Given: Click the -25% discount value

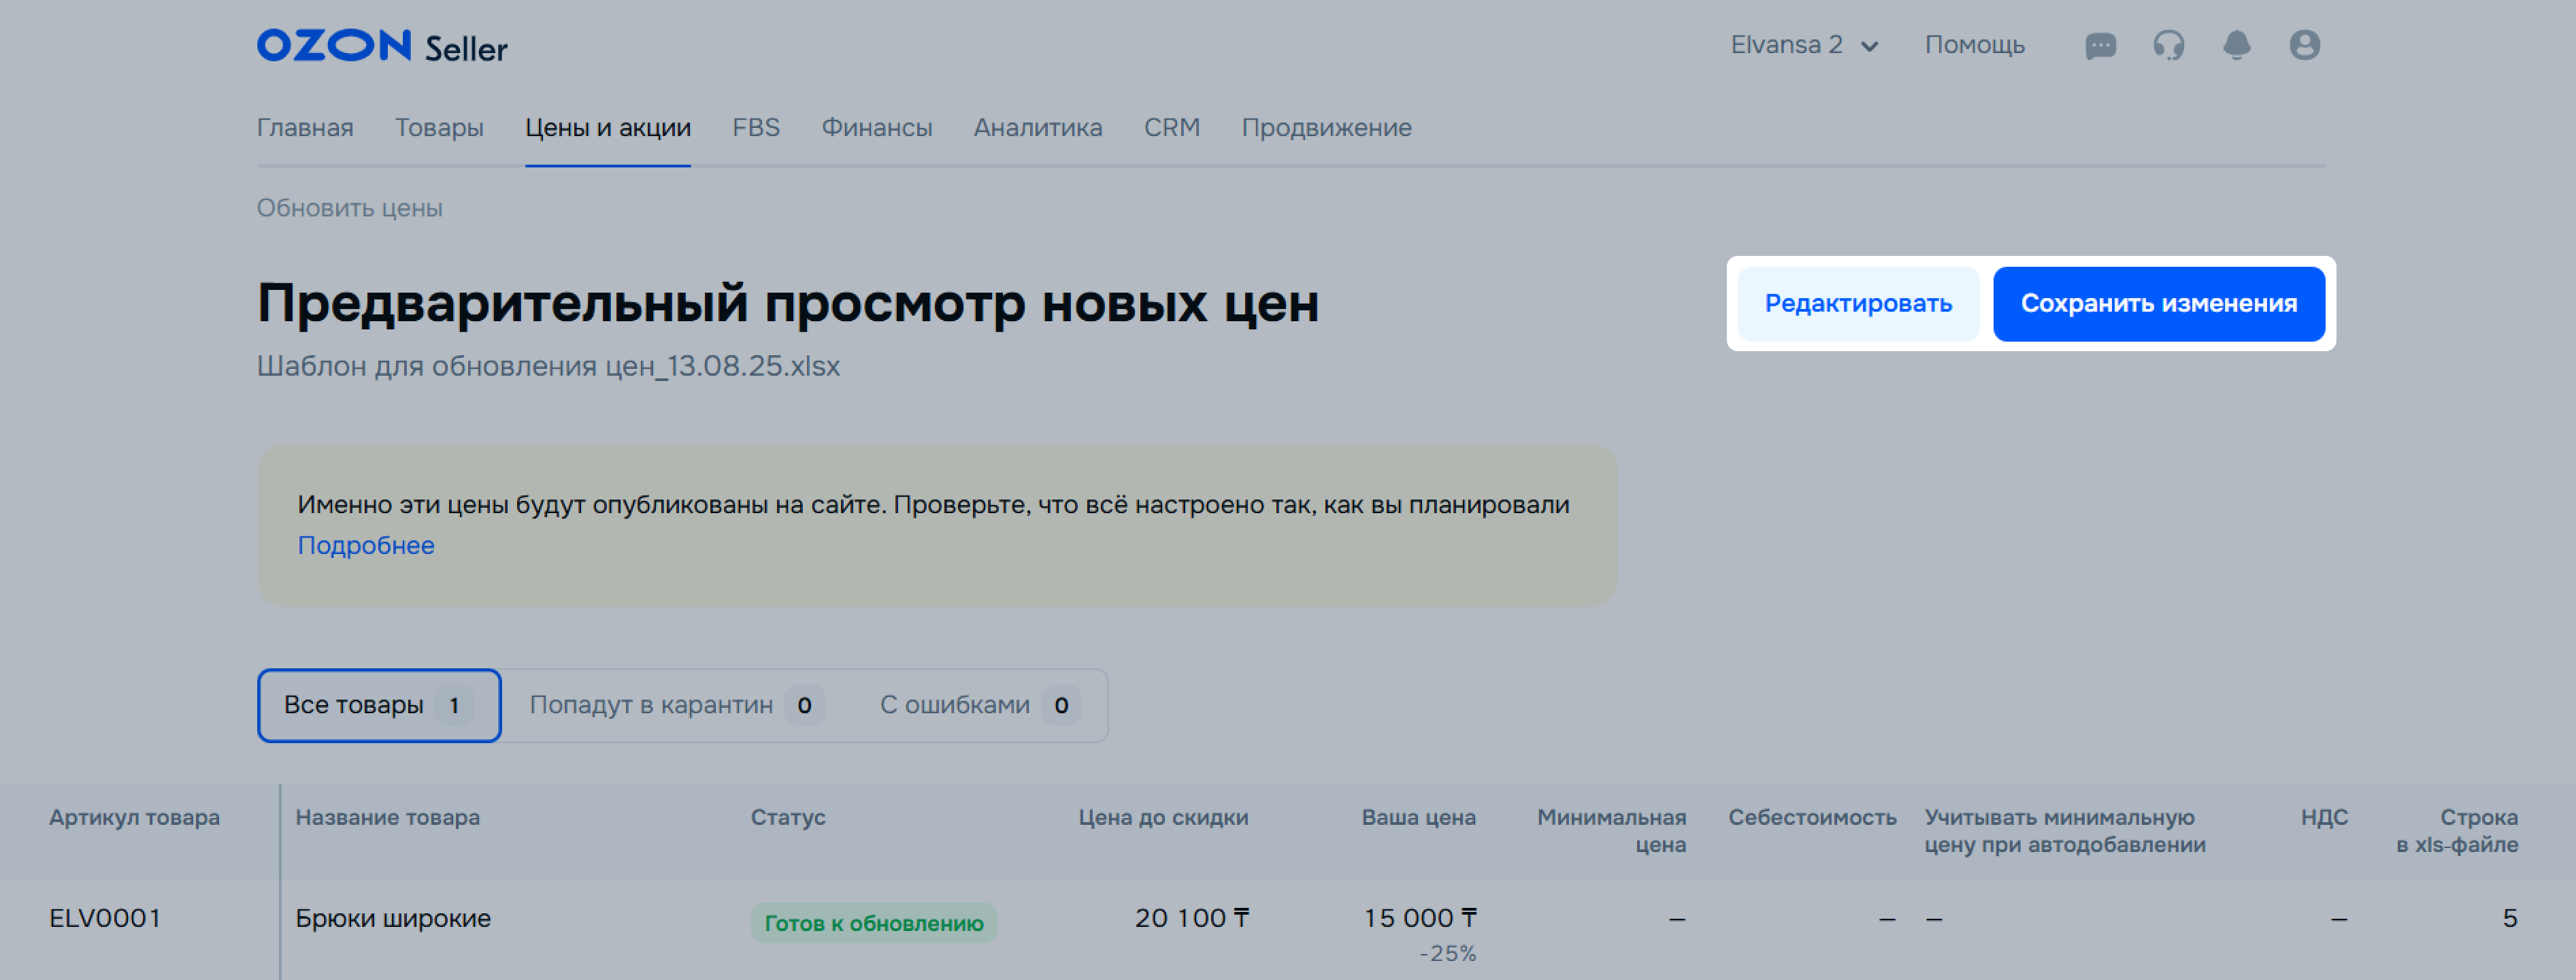Looking at the screenshot, I should (x=1447, y=954).
